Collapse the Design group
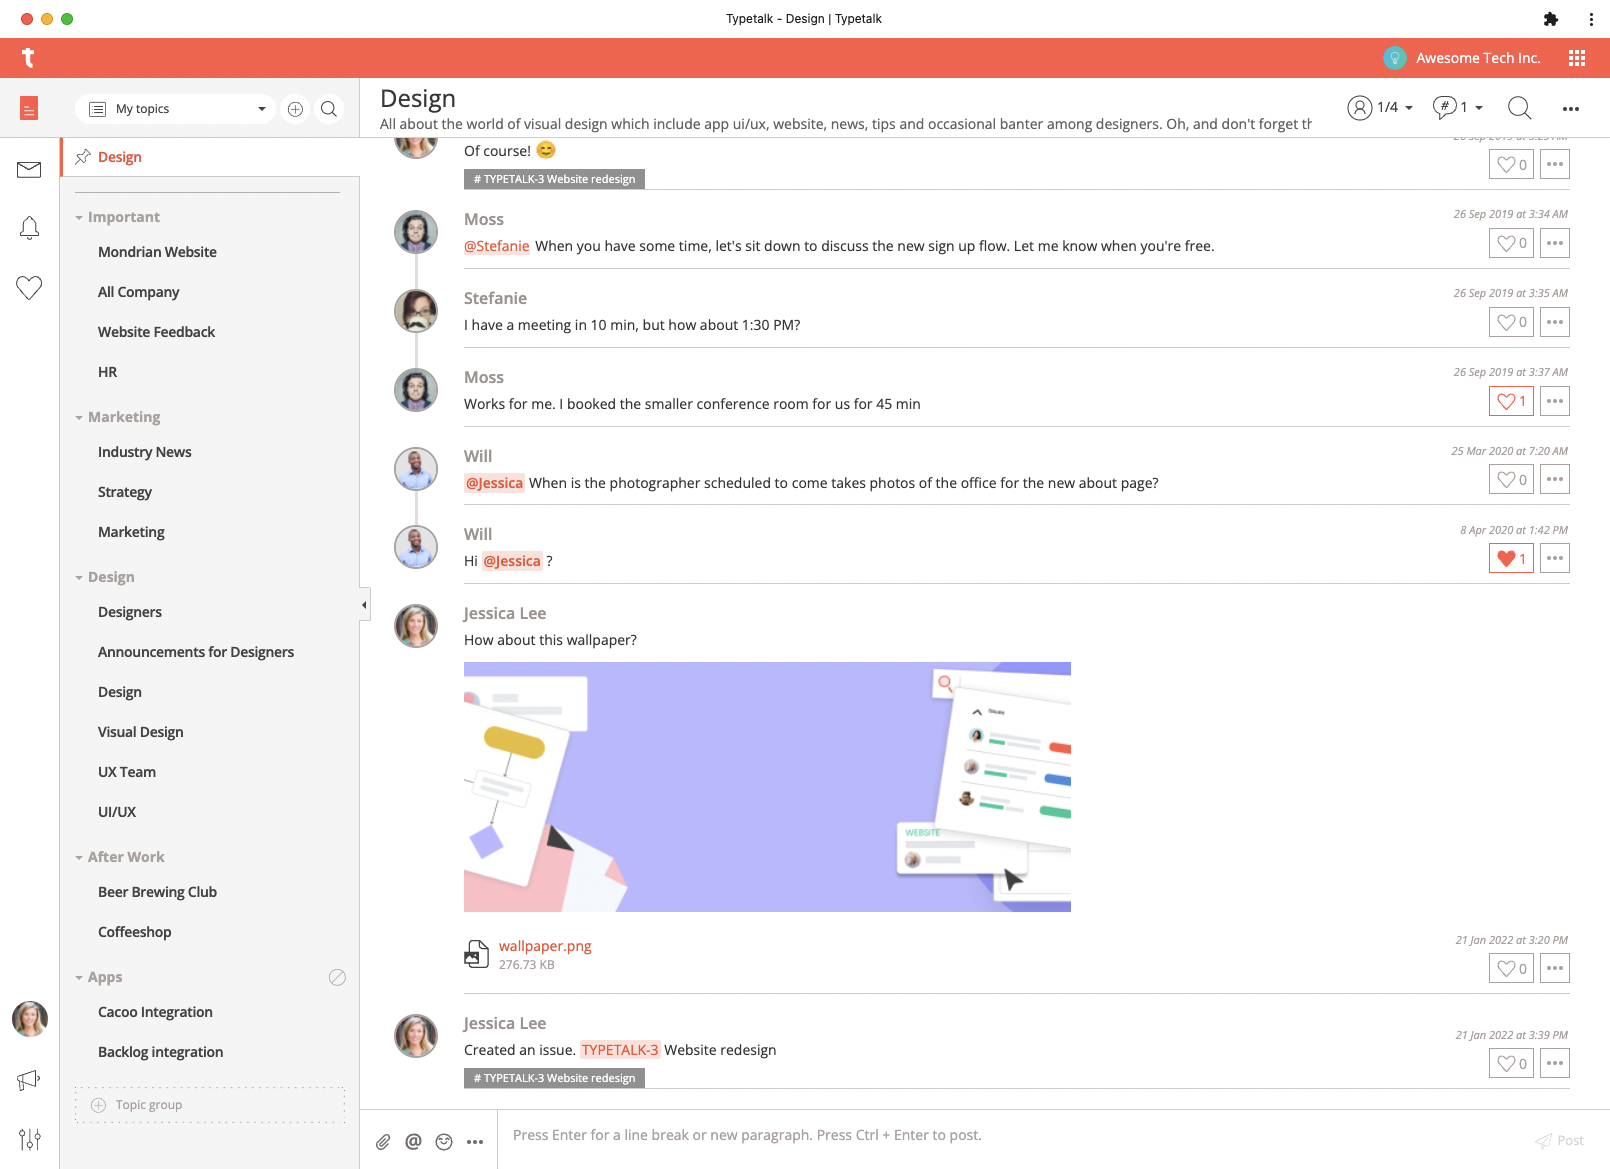This screenshot has width=1610, height=1169. [104, 577]
